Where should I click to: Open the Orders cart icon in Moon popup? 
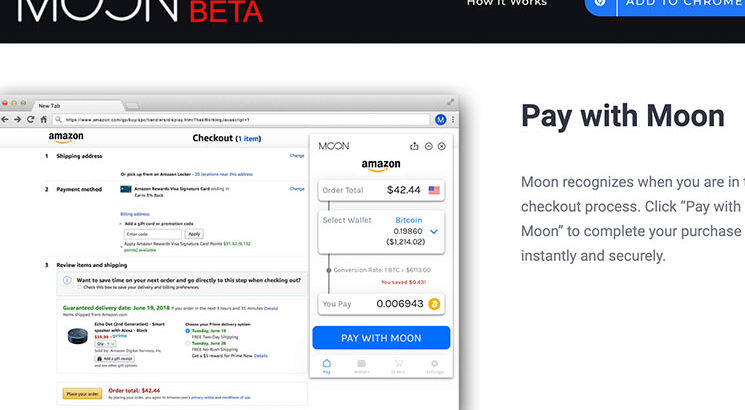tap(398, 366)
